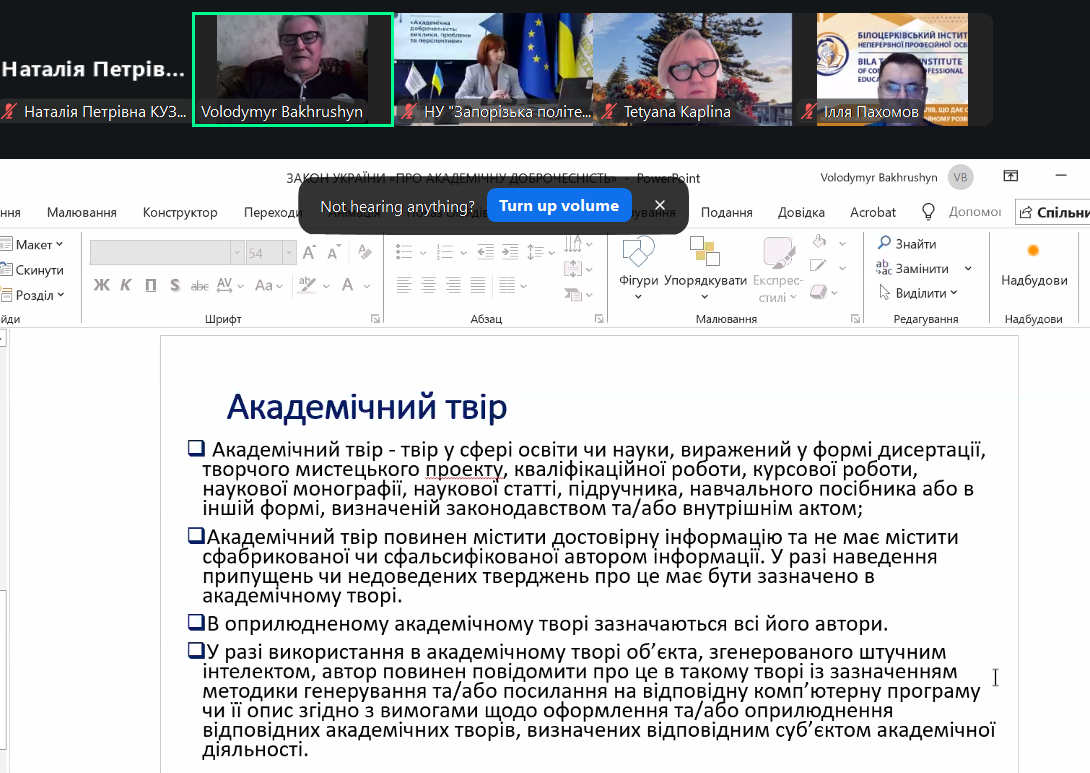Viewport: 1090px width, 773px height.
Task: Select Tetyana Kaplina video thumbnail
Action: (692, 70)
